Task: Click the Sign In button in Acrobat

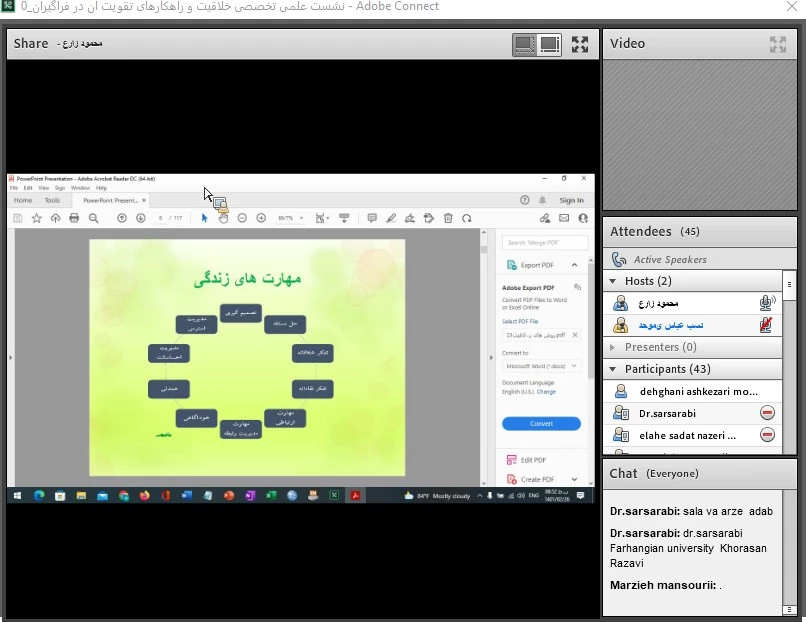Action: tap(572, 200)
